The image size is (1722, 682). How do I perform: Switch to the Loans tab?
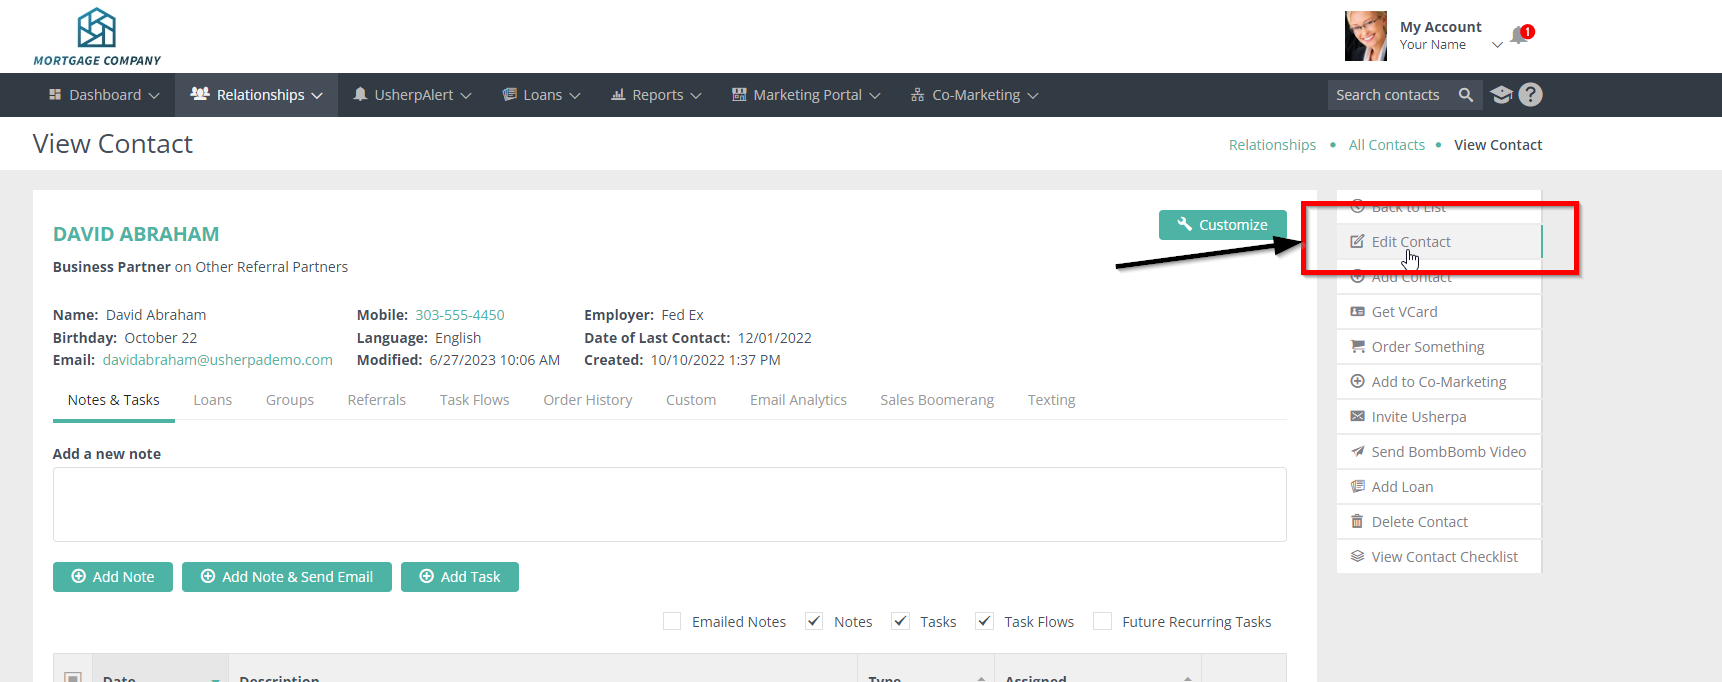pyautogui.click(x=212, y=400)
